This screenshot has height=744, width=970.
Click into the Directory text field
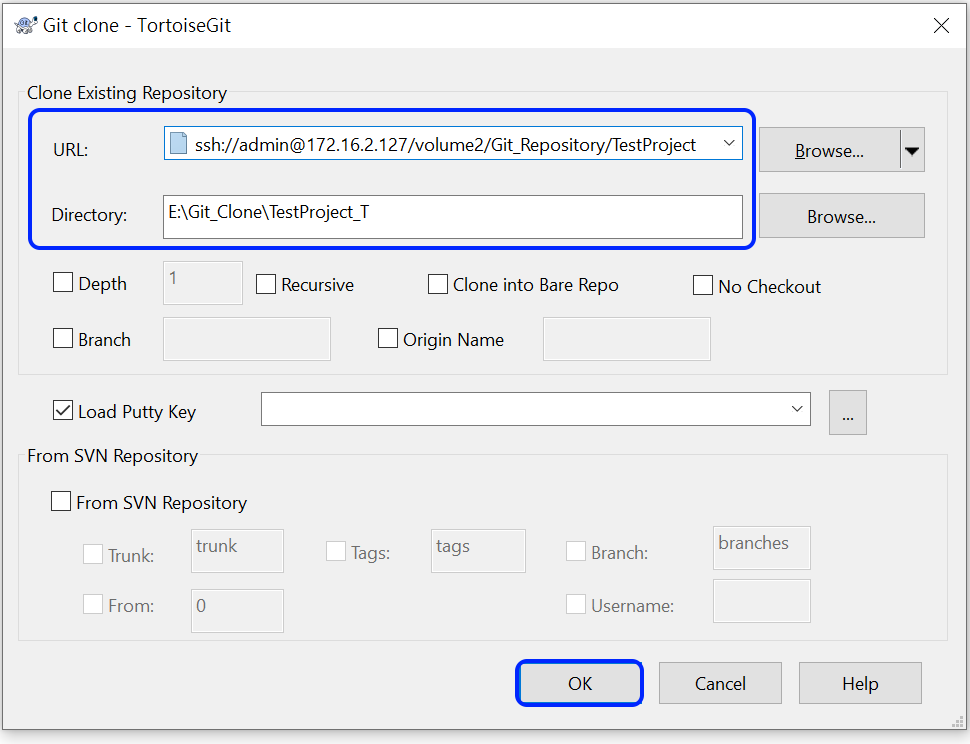(453, 216)
